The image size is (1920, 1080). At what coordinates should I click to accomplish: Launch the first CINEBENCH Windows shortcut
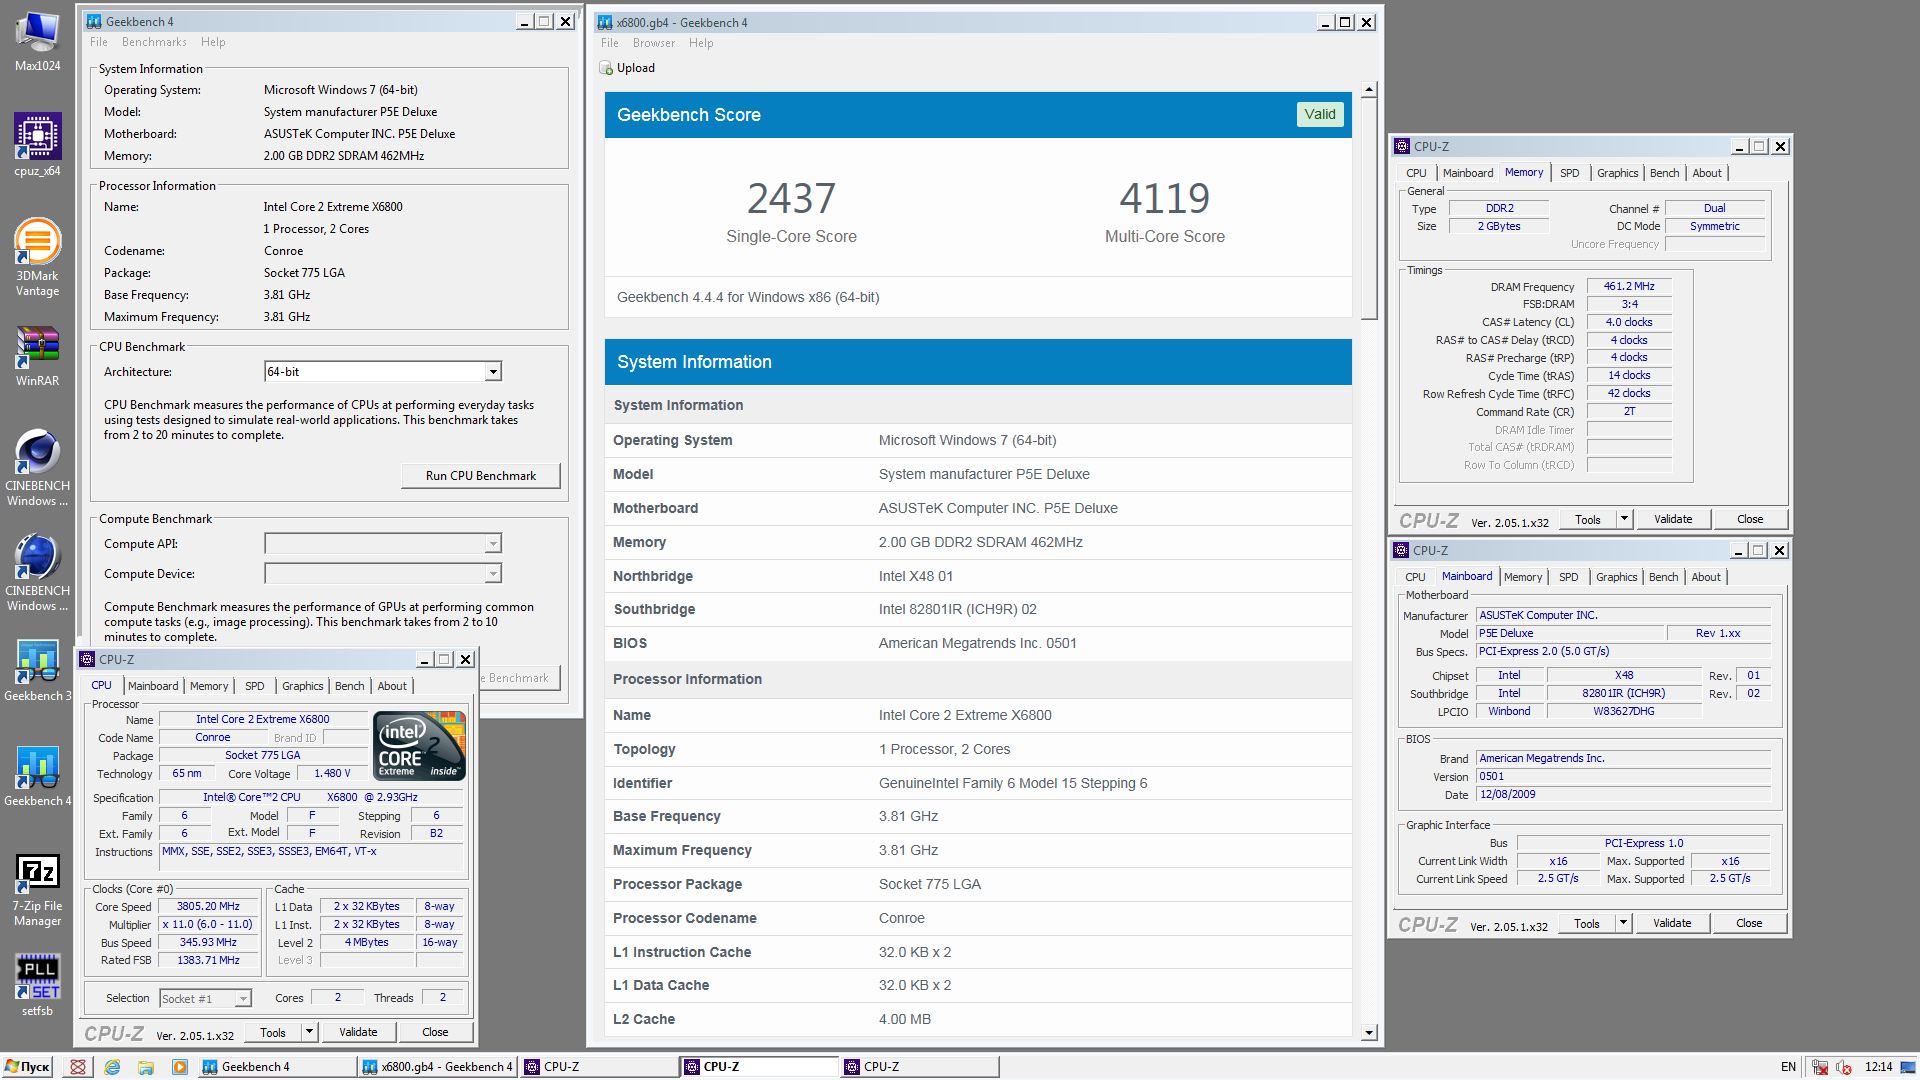(37, 468)
